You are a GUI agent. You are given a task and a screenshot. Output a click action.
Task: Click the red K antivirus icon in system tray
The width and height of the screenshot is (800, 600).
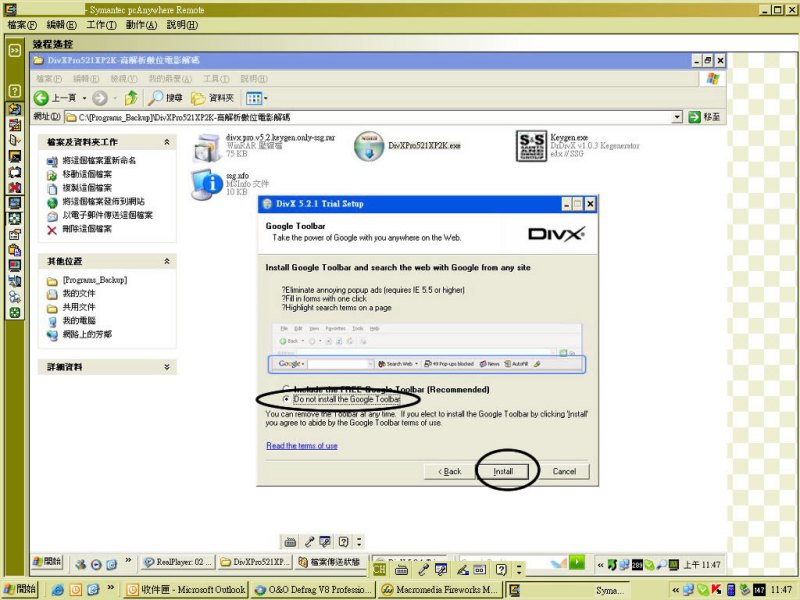716,590
